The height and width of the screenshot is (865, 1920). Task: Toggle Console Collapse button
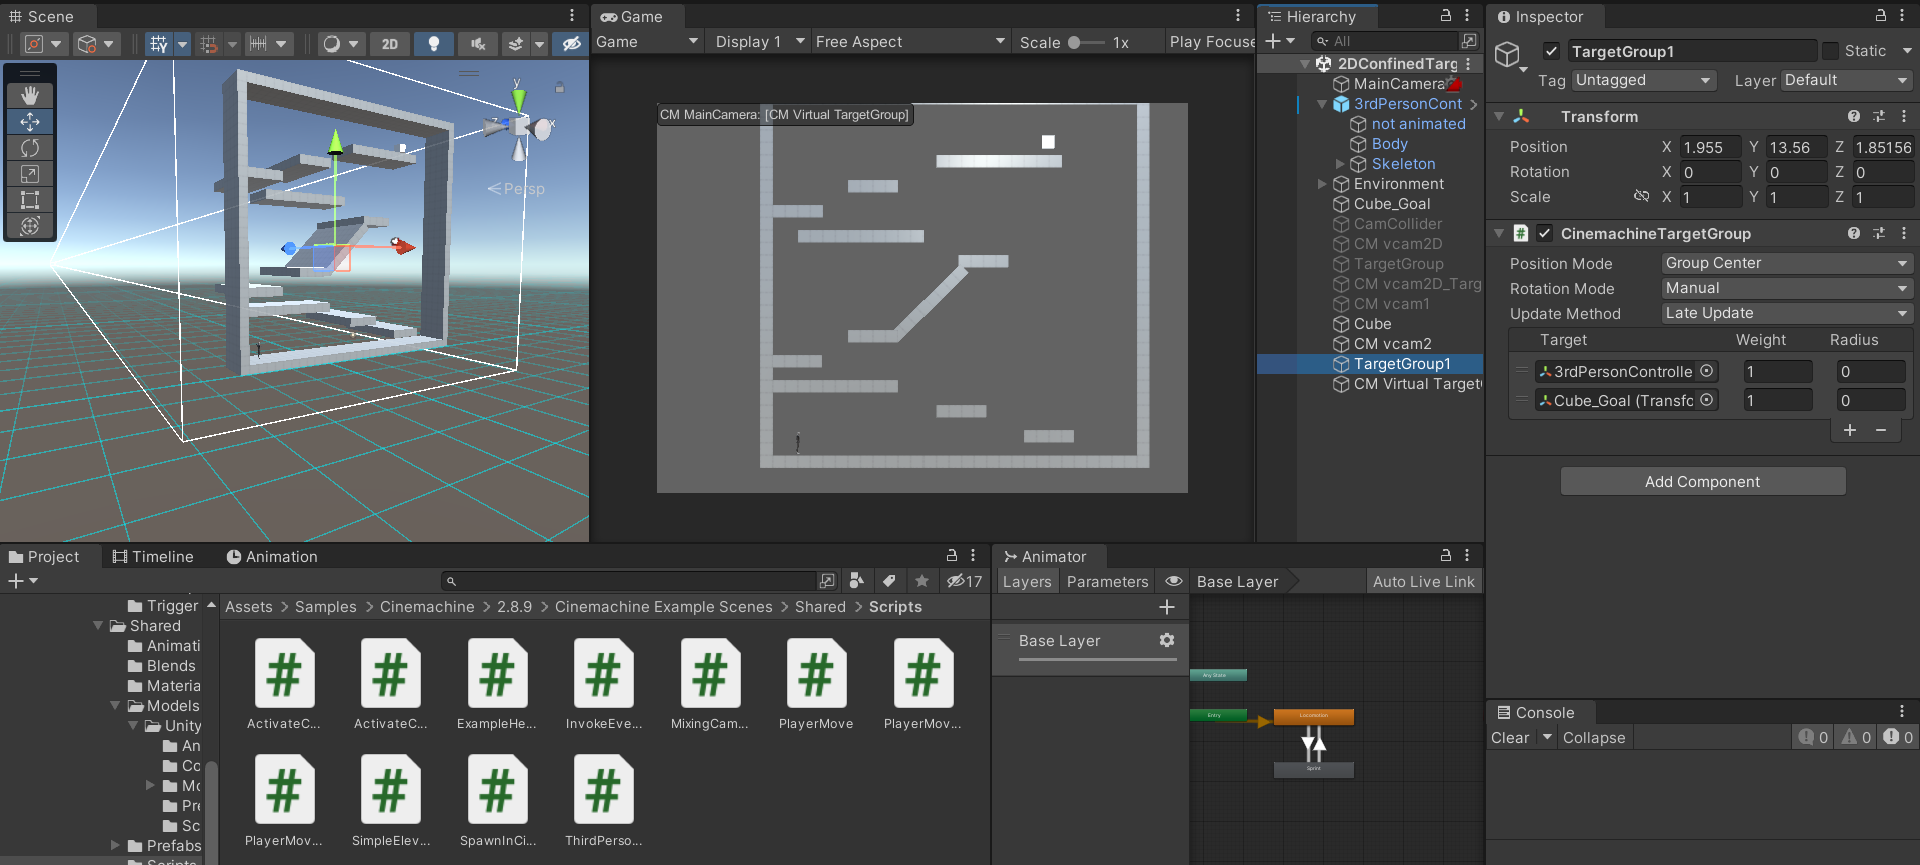click(1594, 738)
